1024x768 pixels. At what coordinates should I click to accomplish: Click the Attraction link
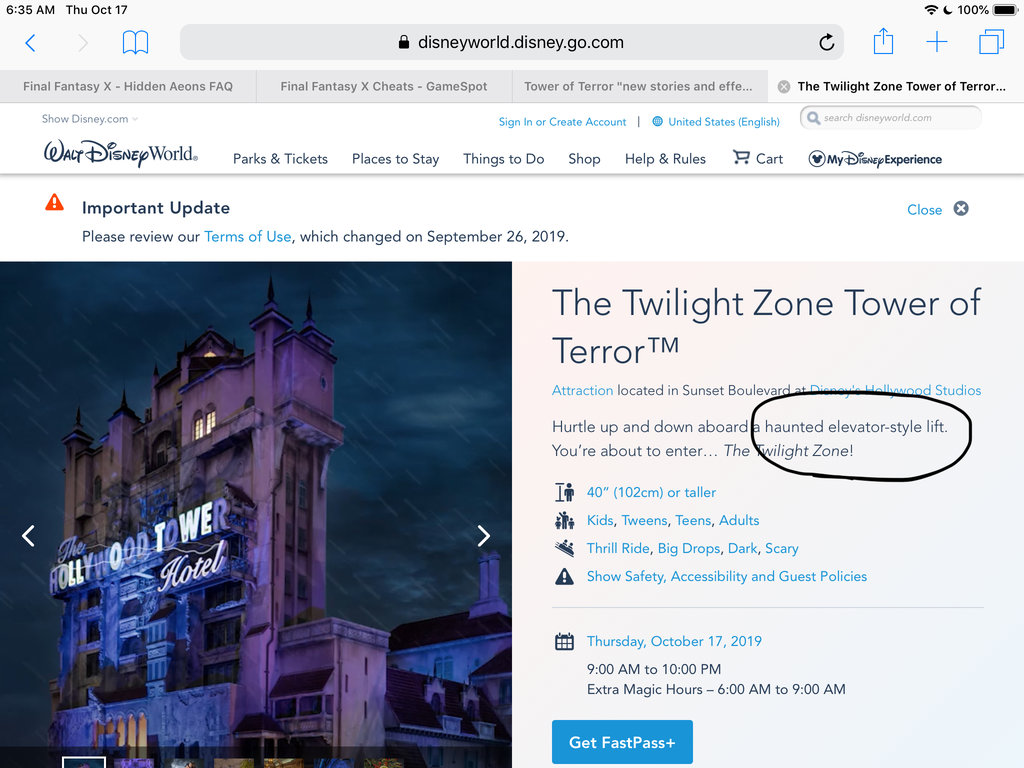[x=582, y=391]
